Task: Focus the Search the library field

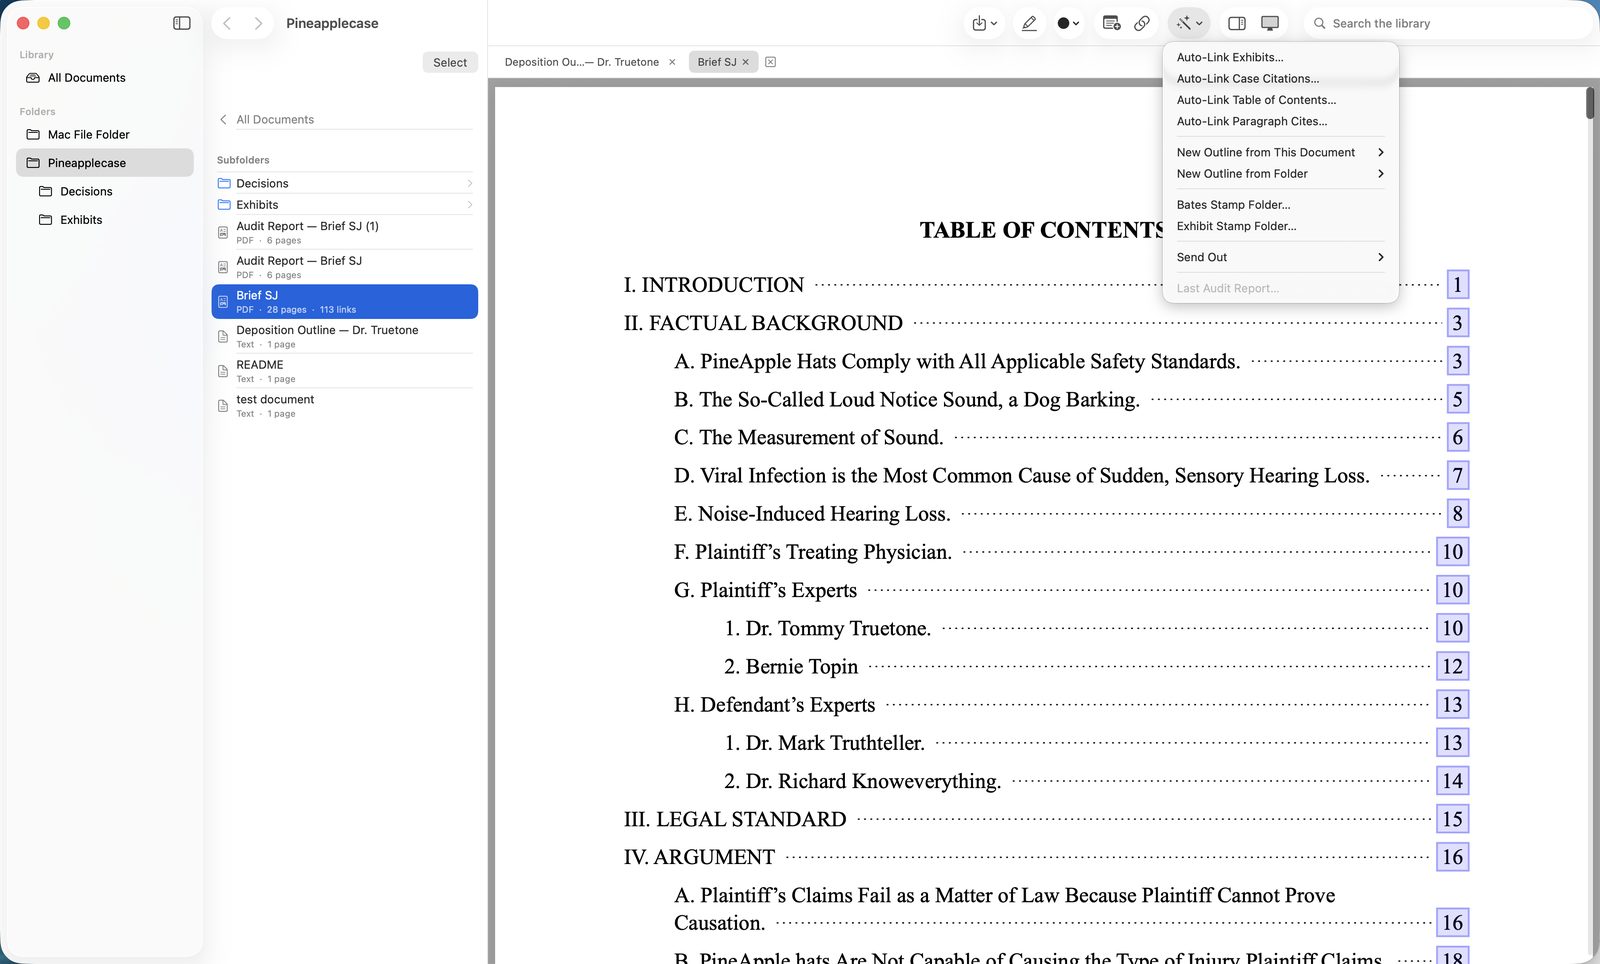Action: [x=1447, y=23]
